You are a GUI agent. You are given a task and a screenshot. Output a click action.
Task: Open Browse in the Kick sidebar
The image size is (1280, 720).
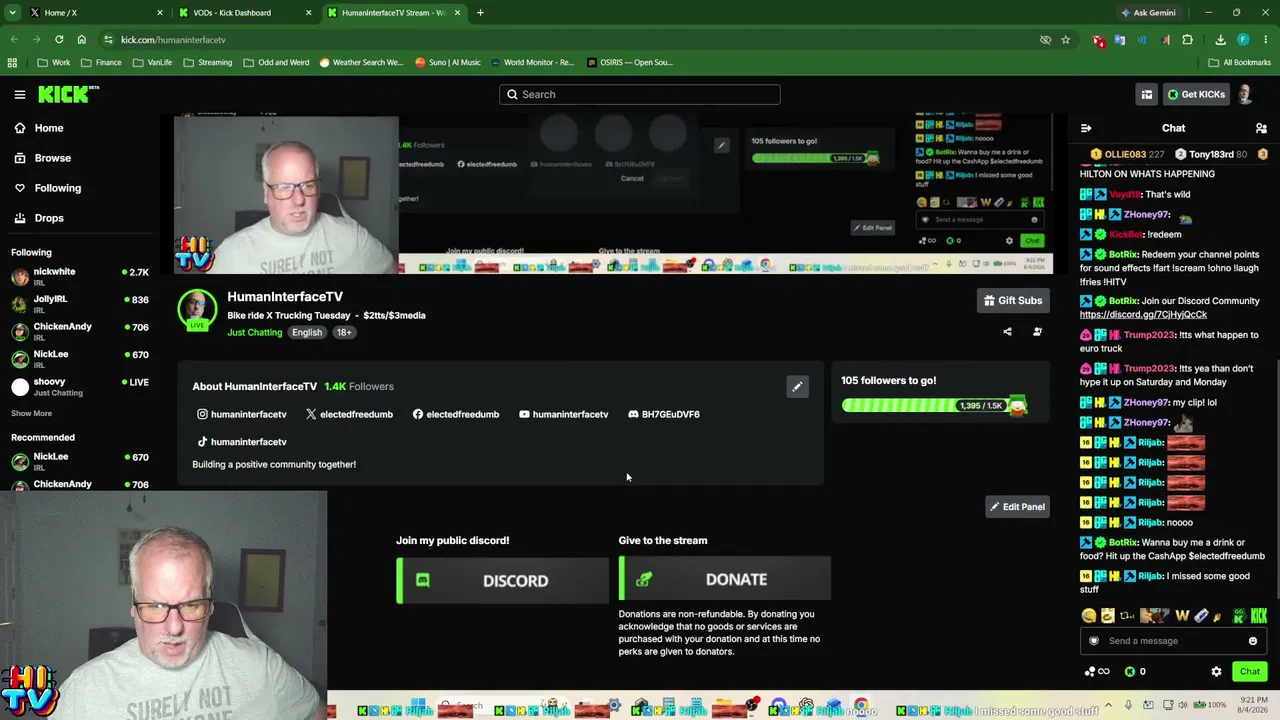tap(43, 158)
